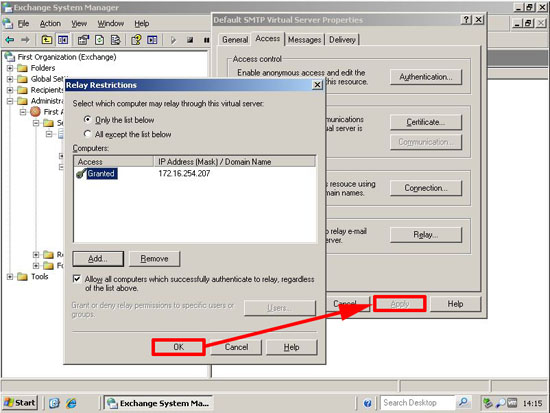Open the Authentication... settings
Screen dimensions: 550x413
426,77
